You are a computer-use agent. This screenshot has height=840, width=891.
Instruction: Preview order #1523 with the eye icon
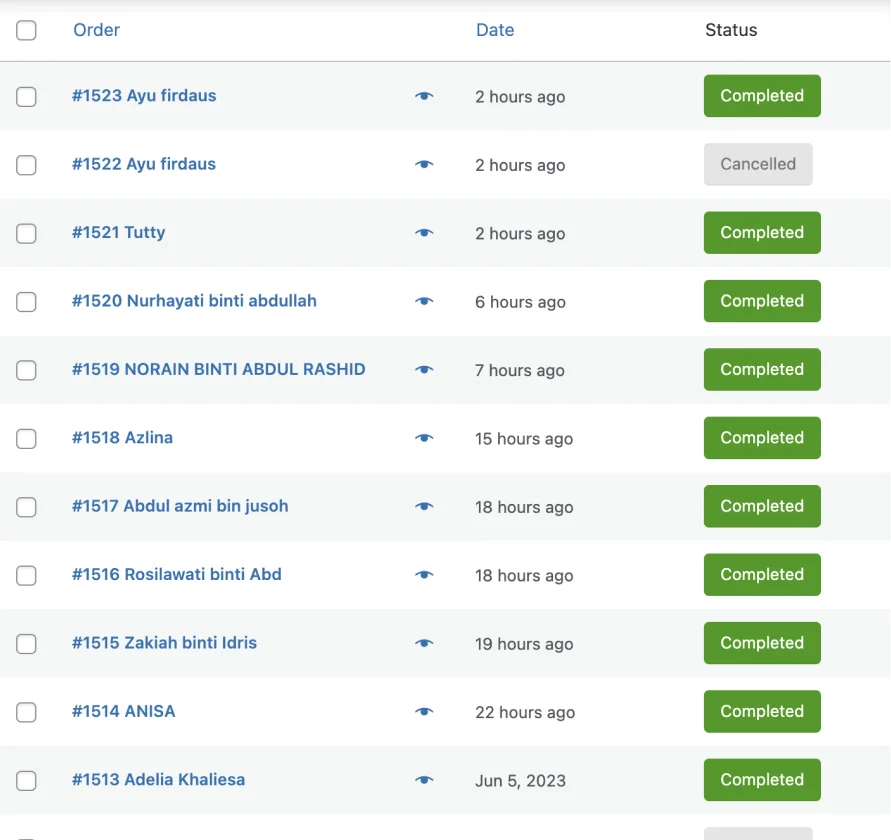coord(424,96)
